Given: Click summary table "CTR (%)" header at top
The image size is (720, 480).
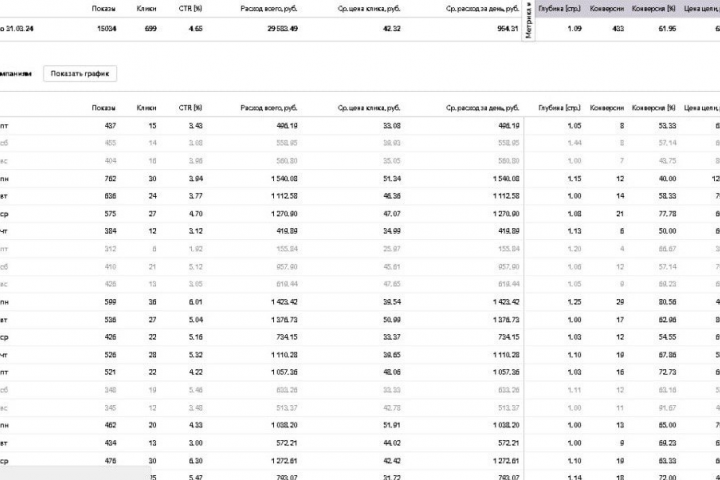Looking at the screenshot, I should [x=190, y=9].
